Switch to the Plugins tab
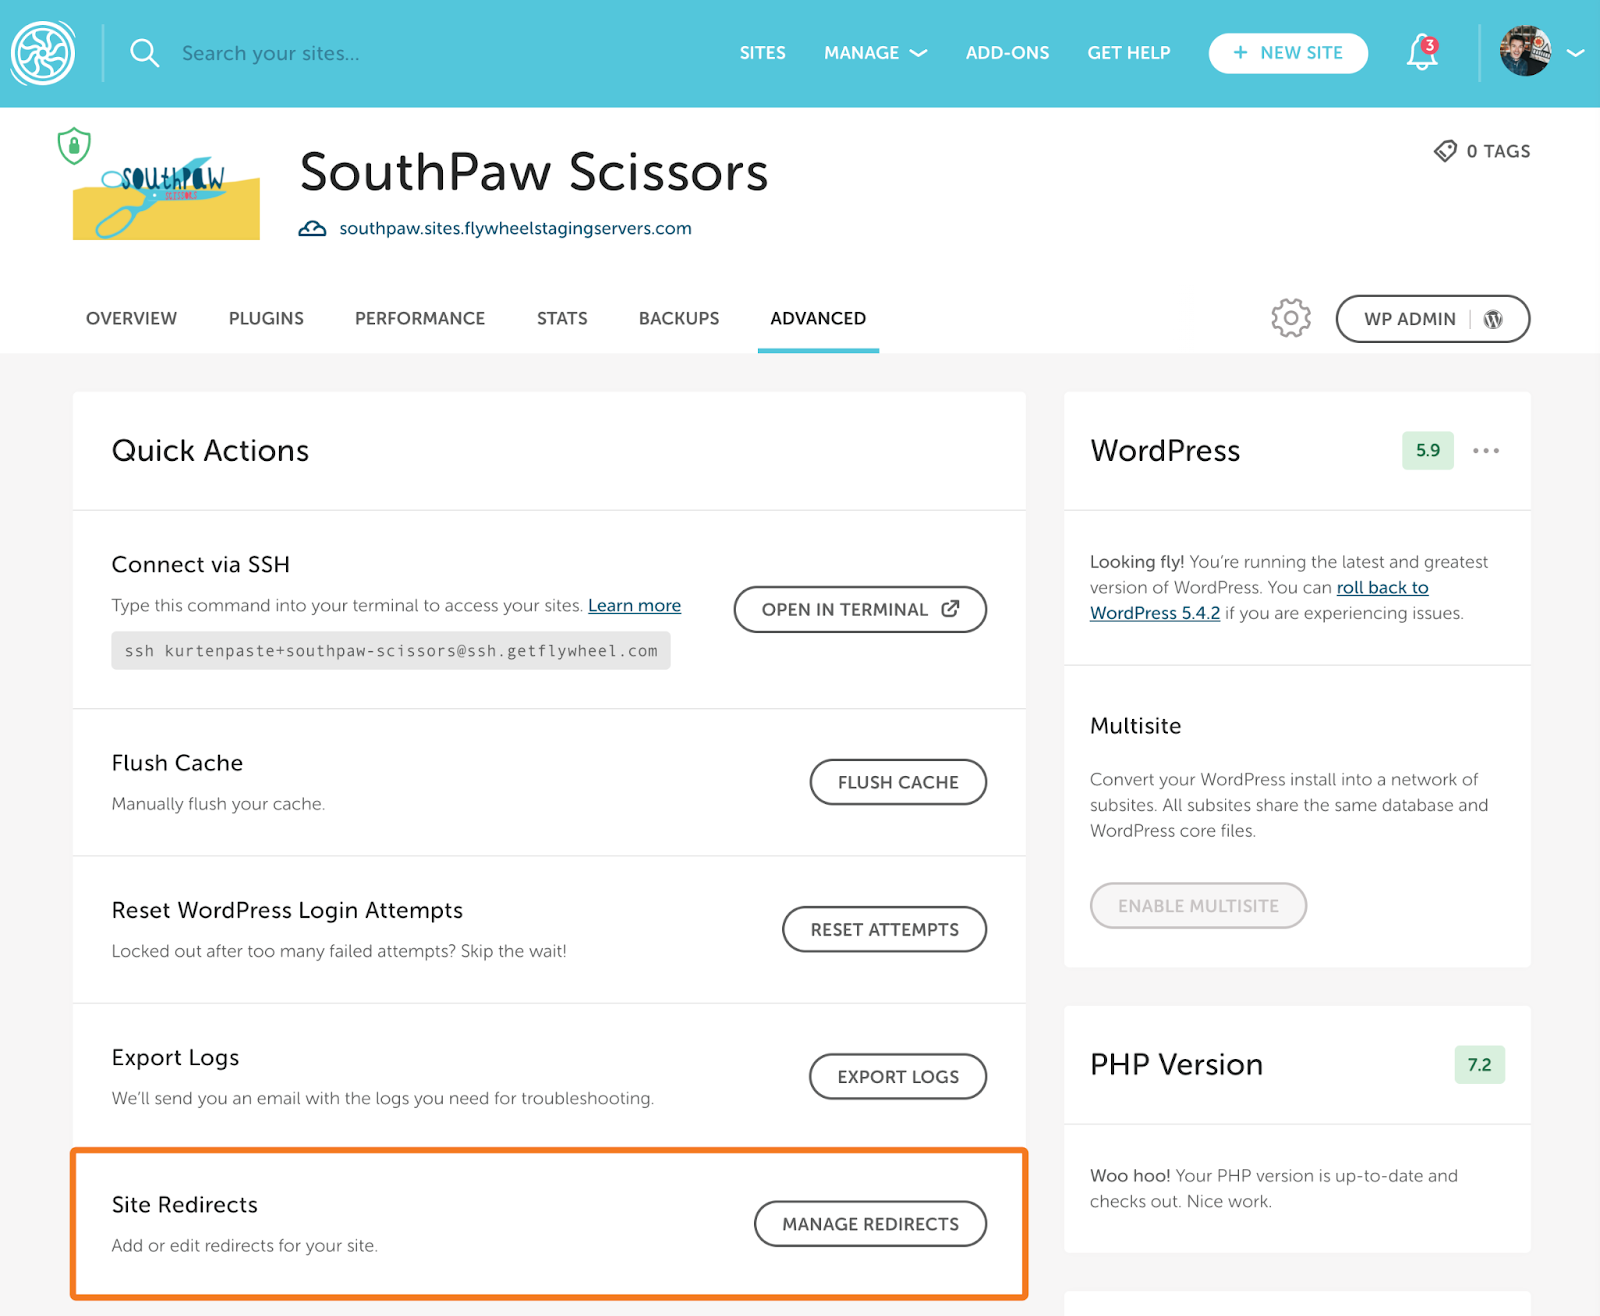Viewport: 1600px width, 1316px height. pyautogui.click(x=266, y=318)
